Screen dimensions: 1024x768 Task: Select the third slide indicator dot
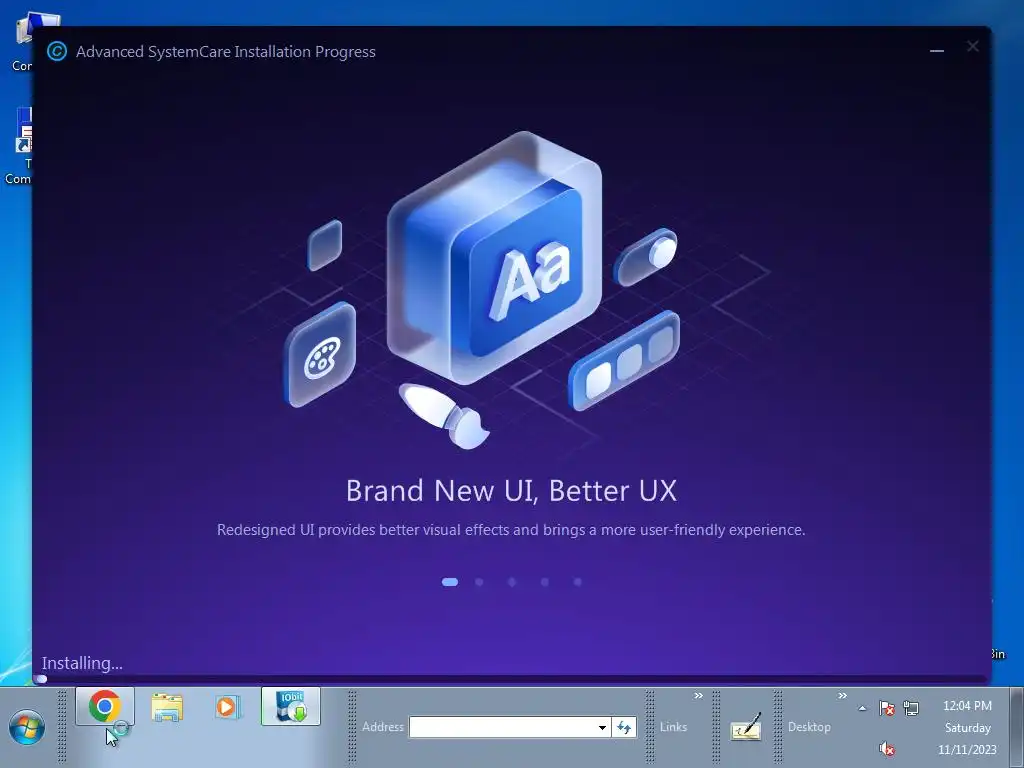(x=512, y=582)
